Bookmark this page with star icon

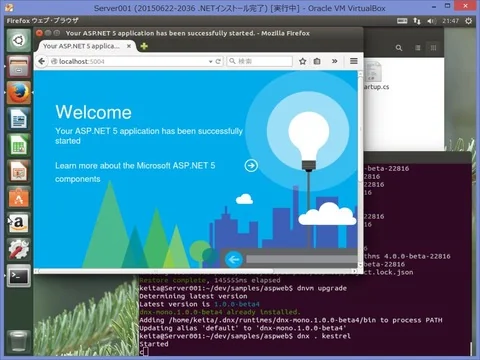pos(302,61)
